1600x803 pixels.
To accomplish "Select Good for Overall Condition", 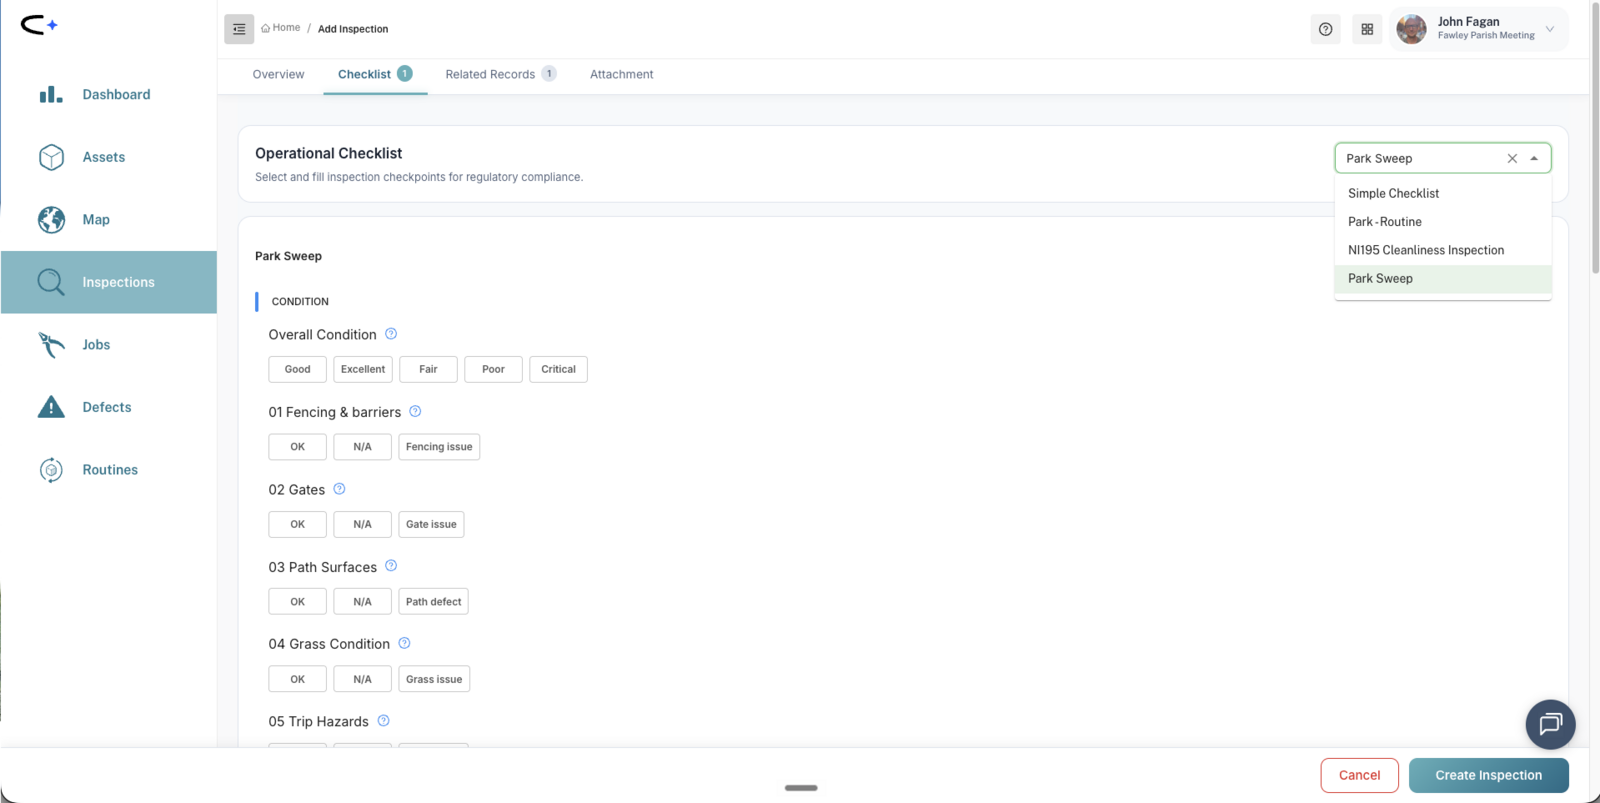I will (297, 369).
